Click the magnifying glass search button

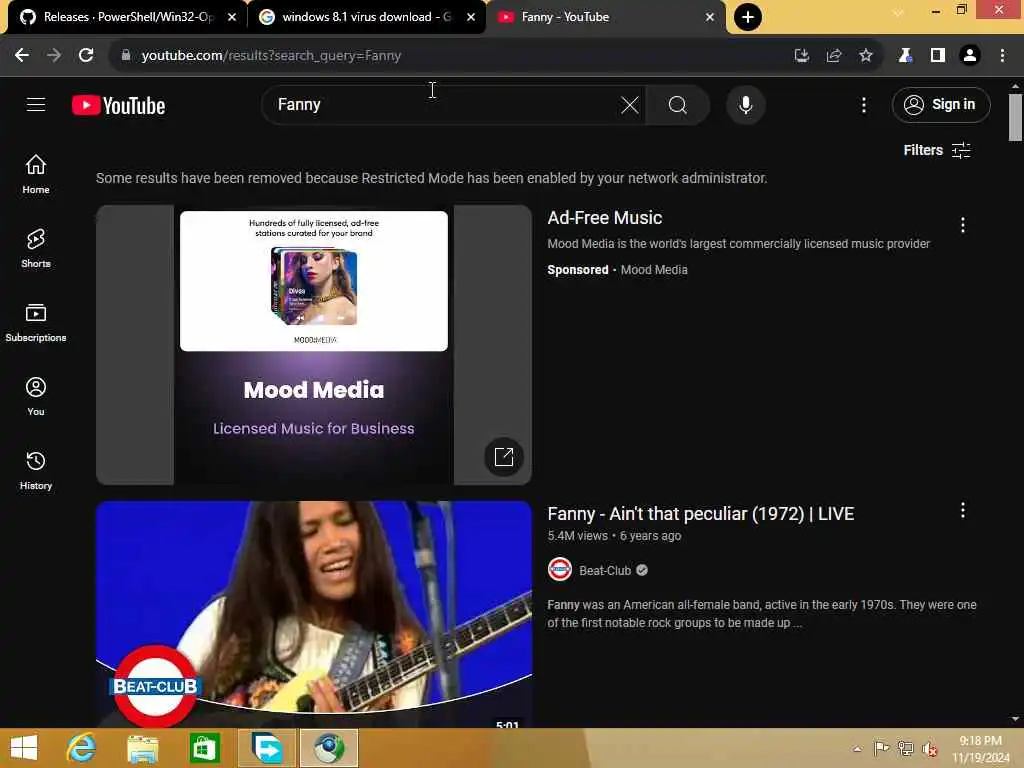point(677,104)
